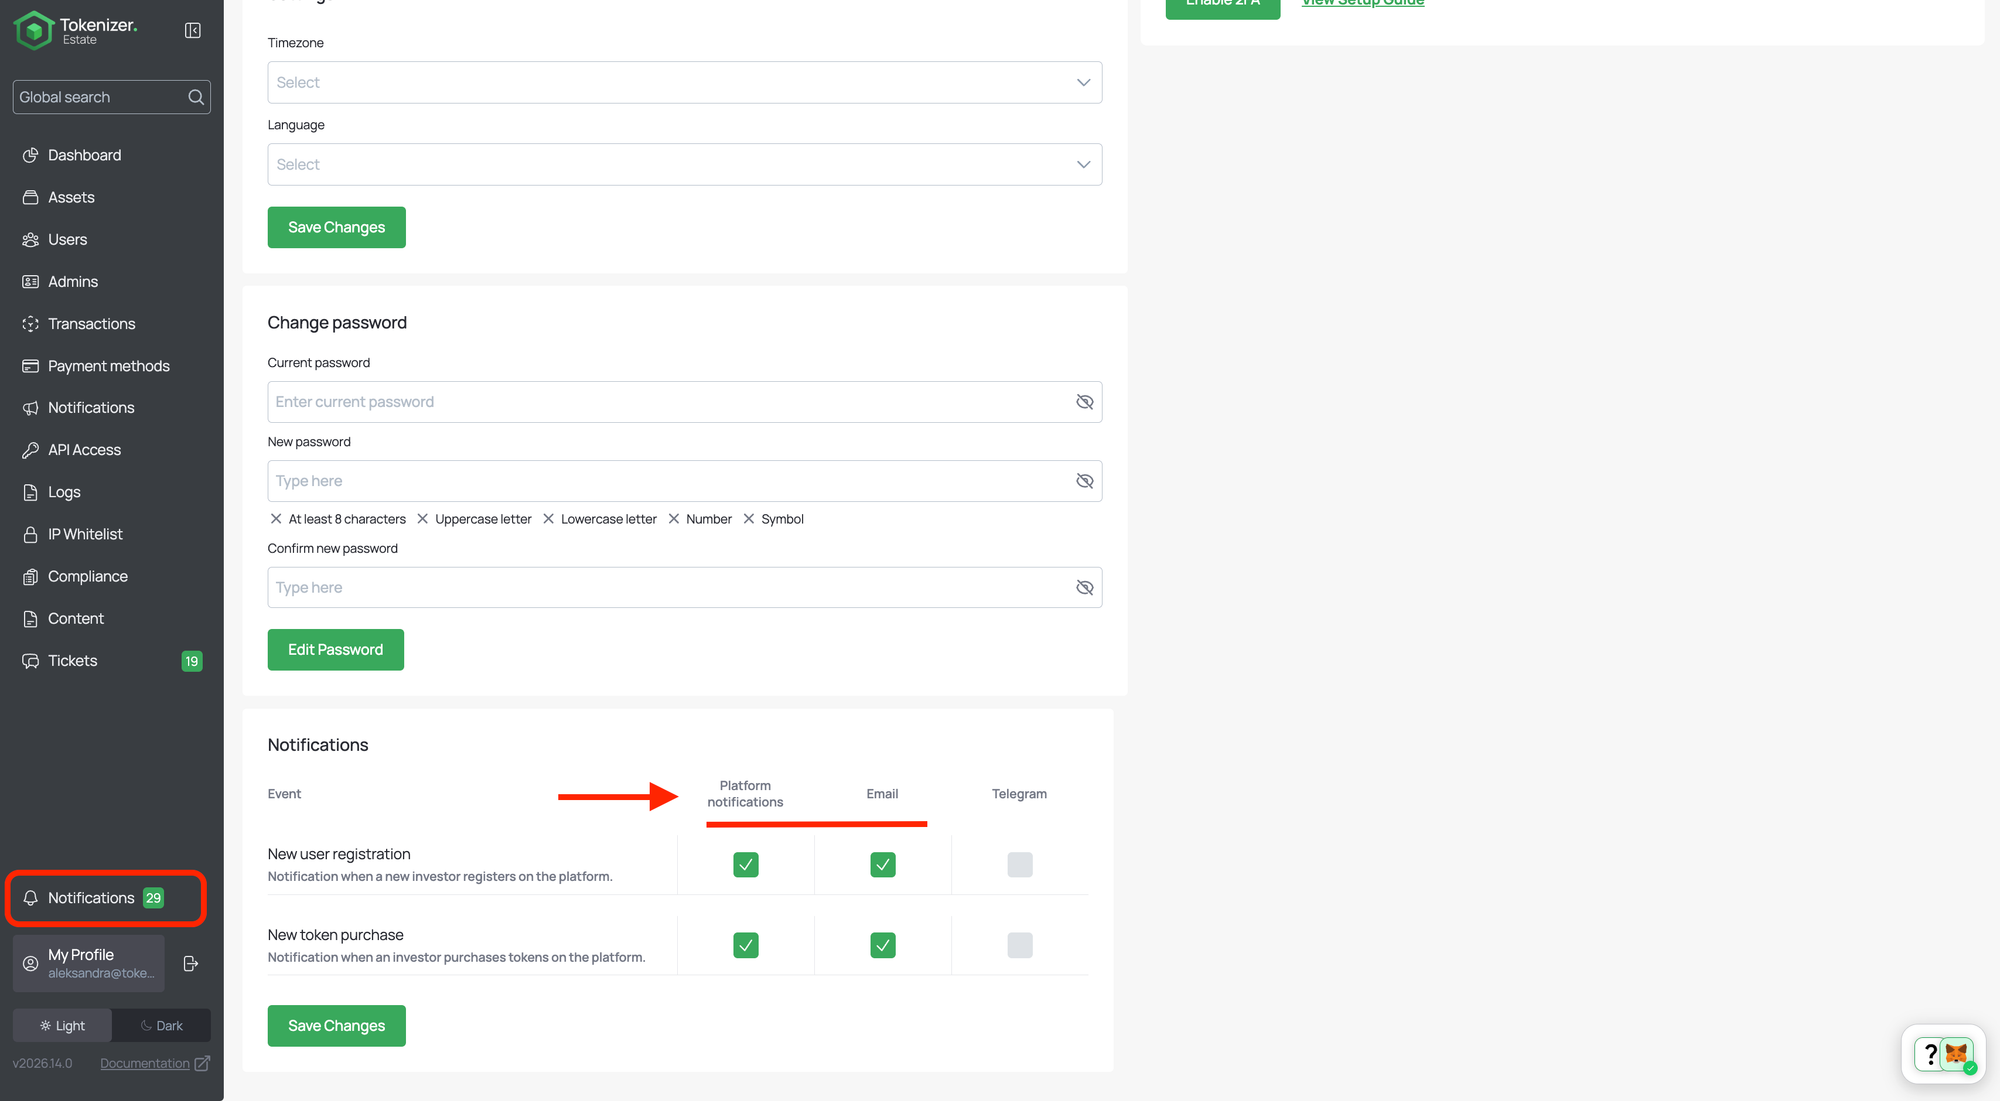Click the logout icon next to My Profile

click(x=191, y=964)
